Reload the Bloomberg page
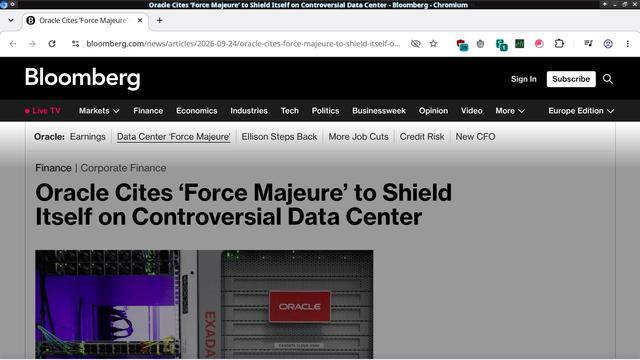640x360 pixels. pos(52,44)
